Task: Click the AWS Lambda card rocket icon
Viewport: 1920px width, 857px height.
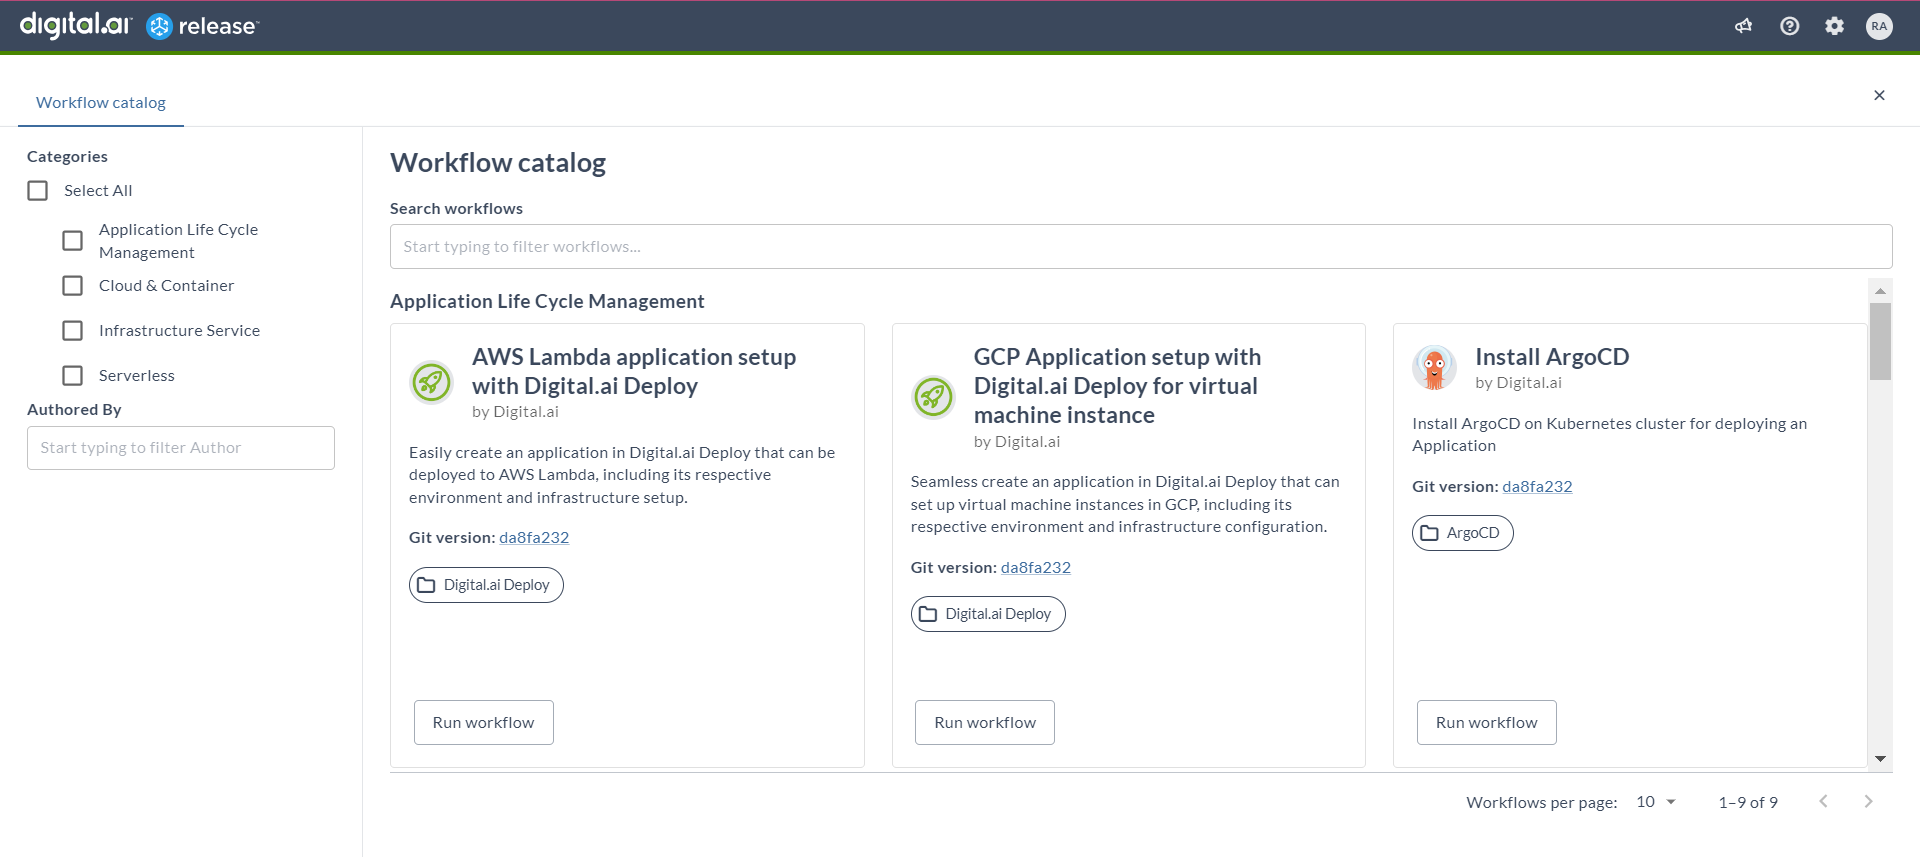Action: 432,382
